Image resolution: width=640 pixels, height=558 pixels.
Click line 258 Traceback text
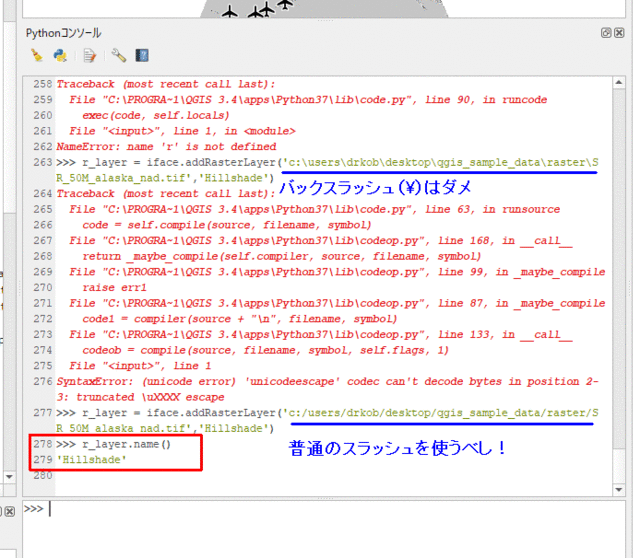[166, 84]
